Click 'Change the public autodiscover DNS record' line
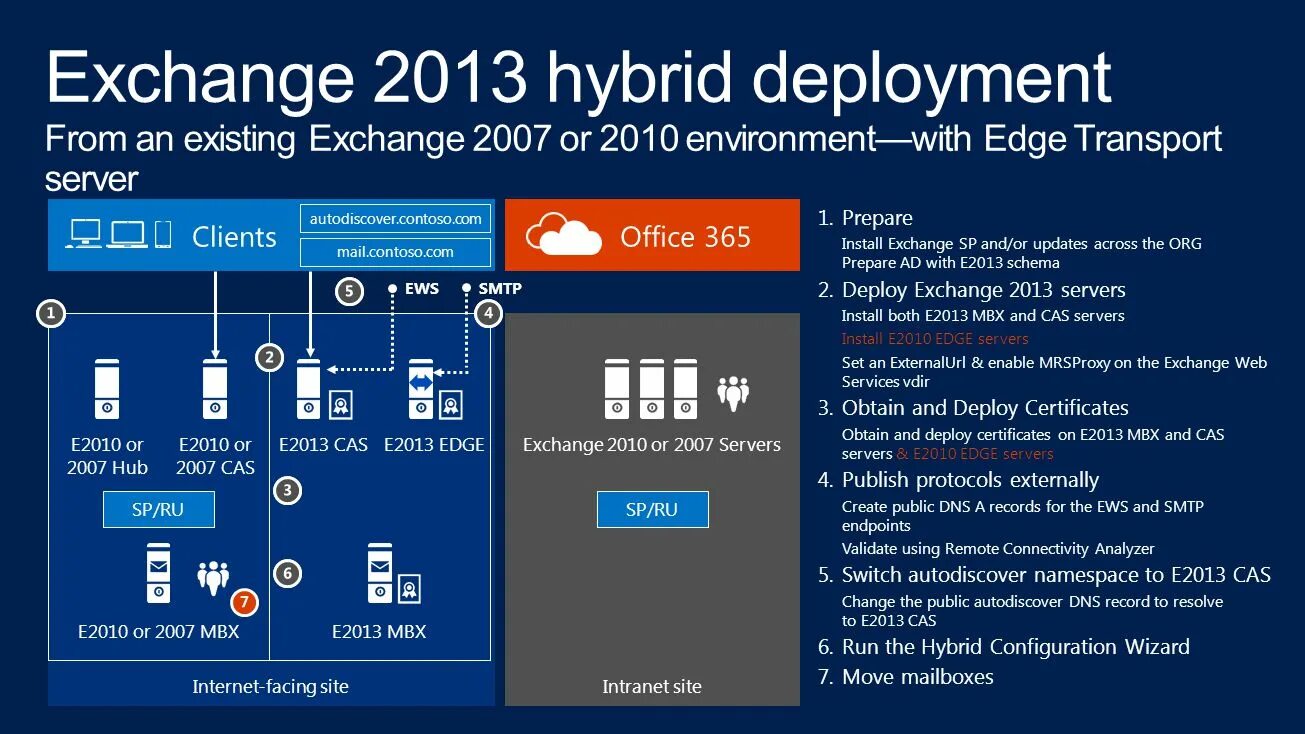This screenshot has height=734, width=1305. tap(1033, 611)
